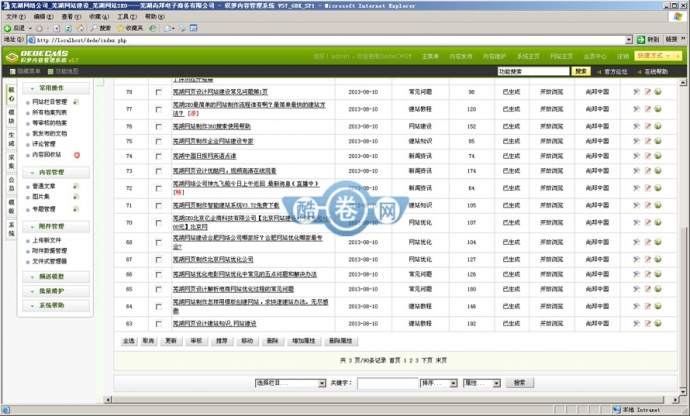Click the vertical scrollbar up arrow
This screenshot has height=416, width=690.
[x=683, y=82]
